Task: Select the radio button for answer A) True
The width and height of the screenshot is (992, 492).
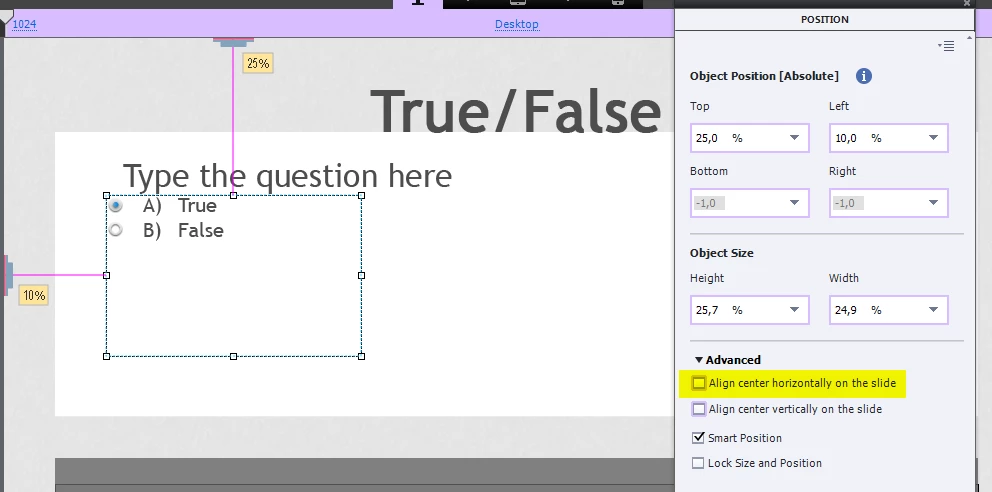Action: coord(116,206)
